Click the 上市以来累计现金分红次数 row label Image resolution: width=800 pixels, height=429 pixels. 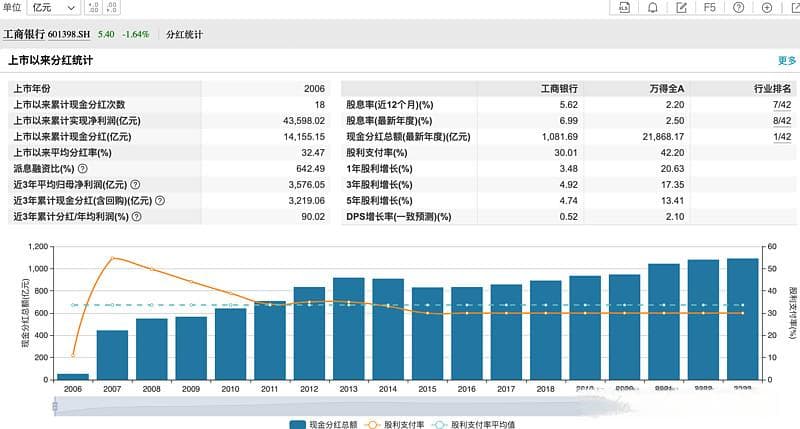[x=69, y=105]
